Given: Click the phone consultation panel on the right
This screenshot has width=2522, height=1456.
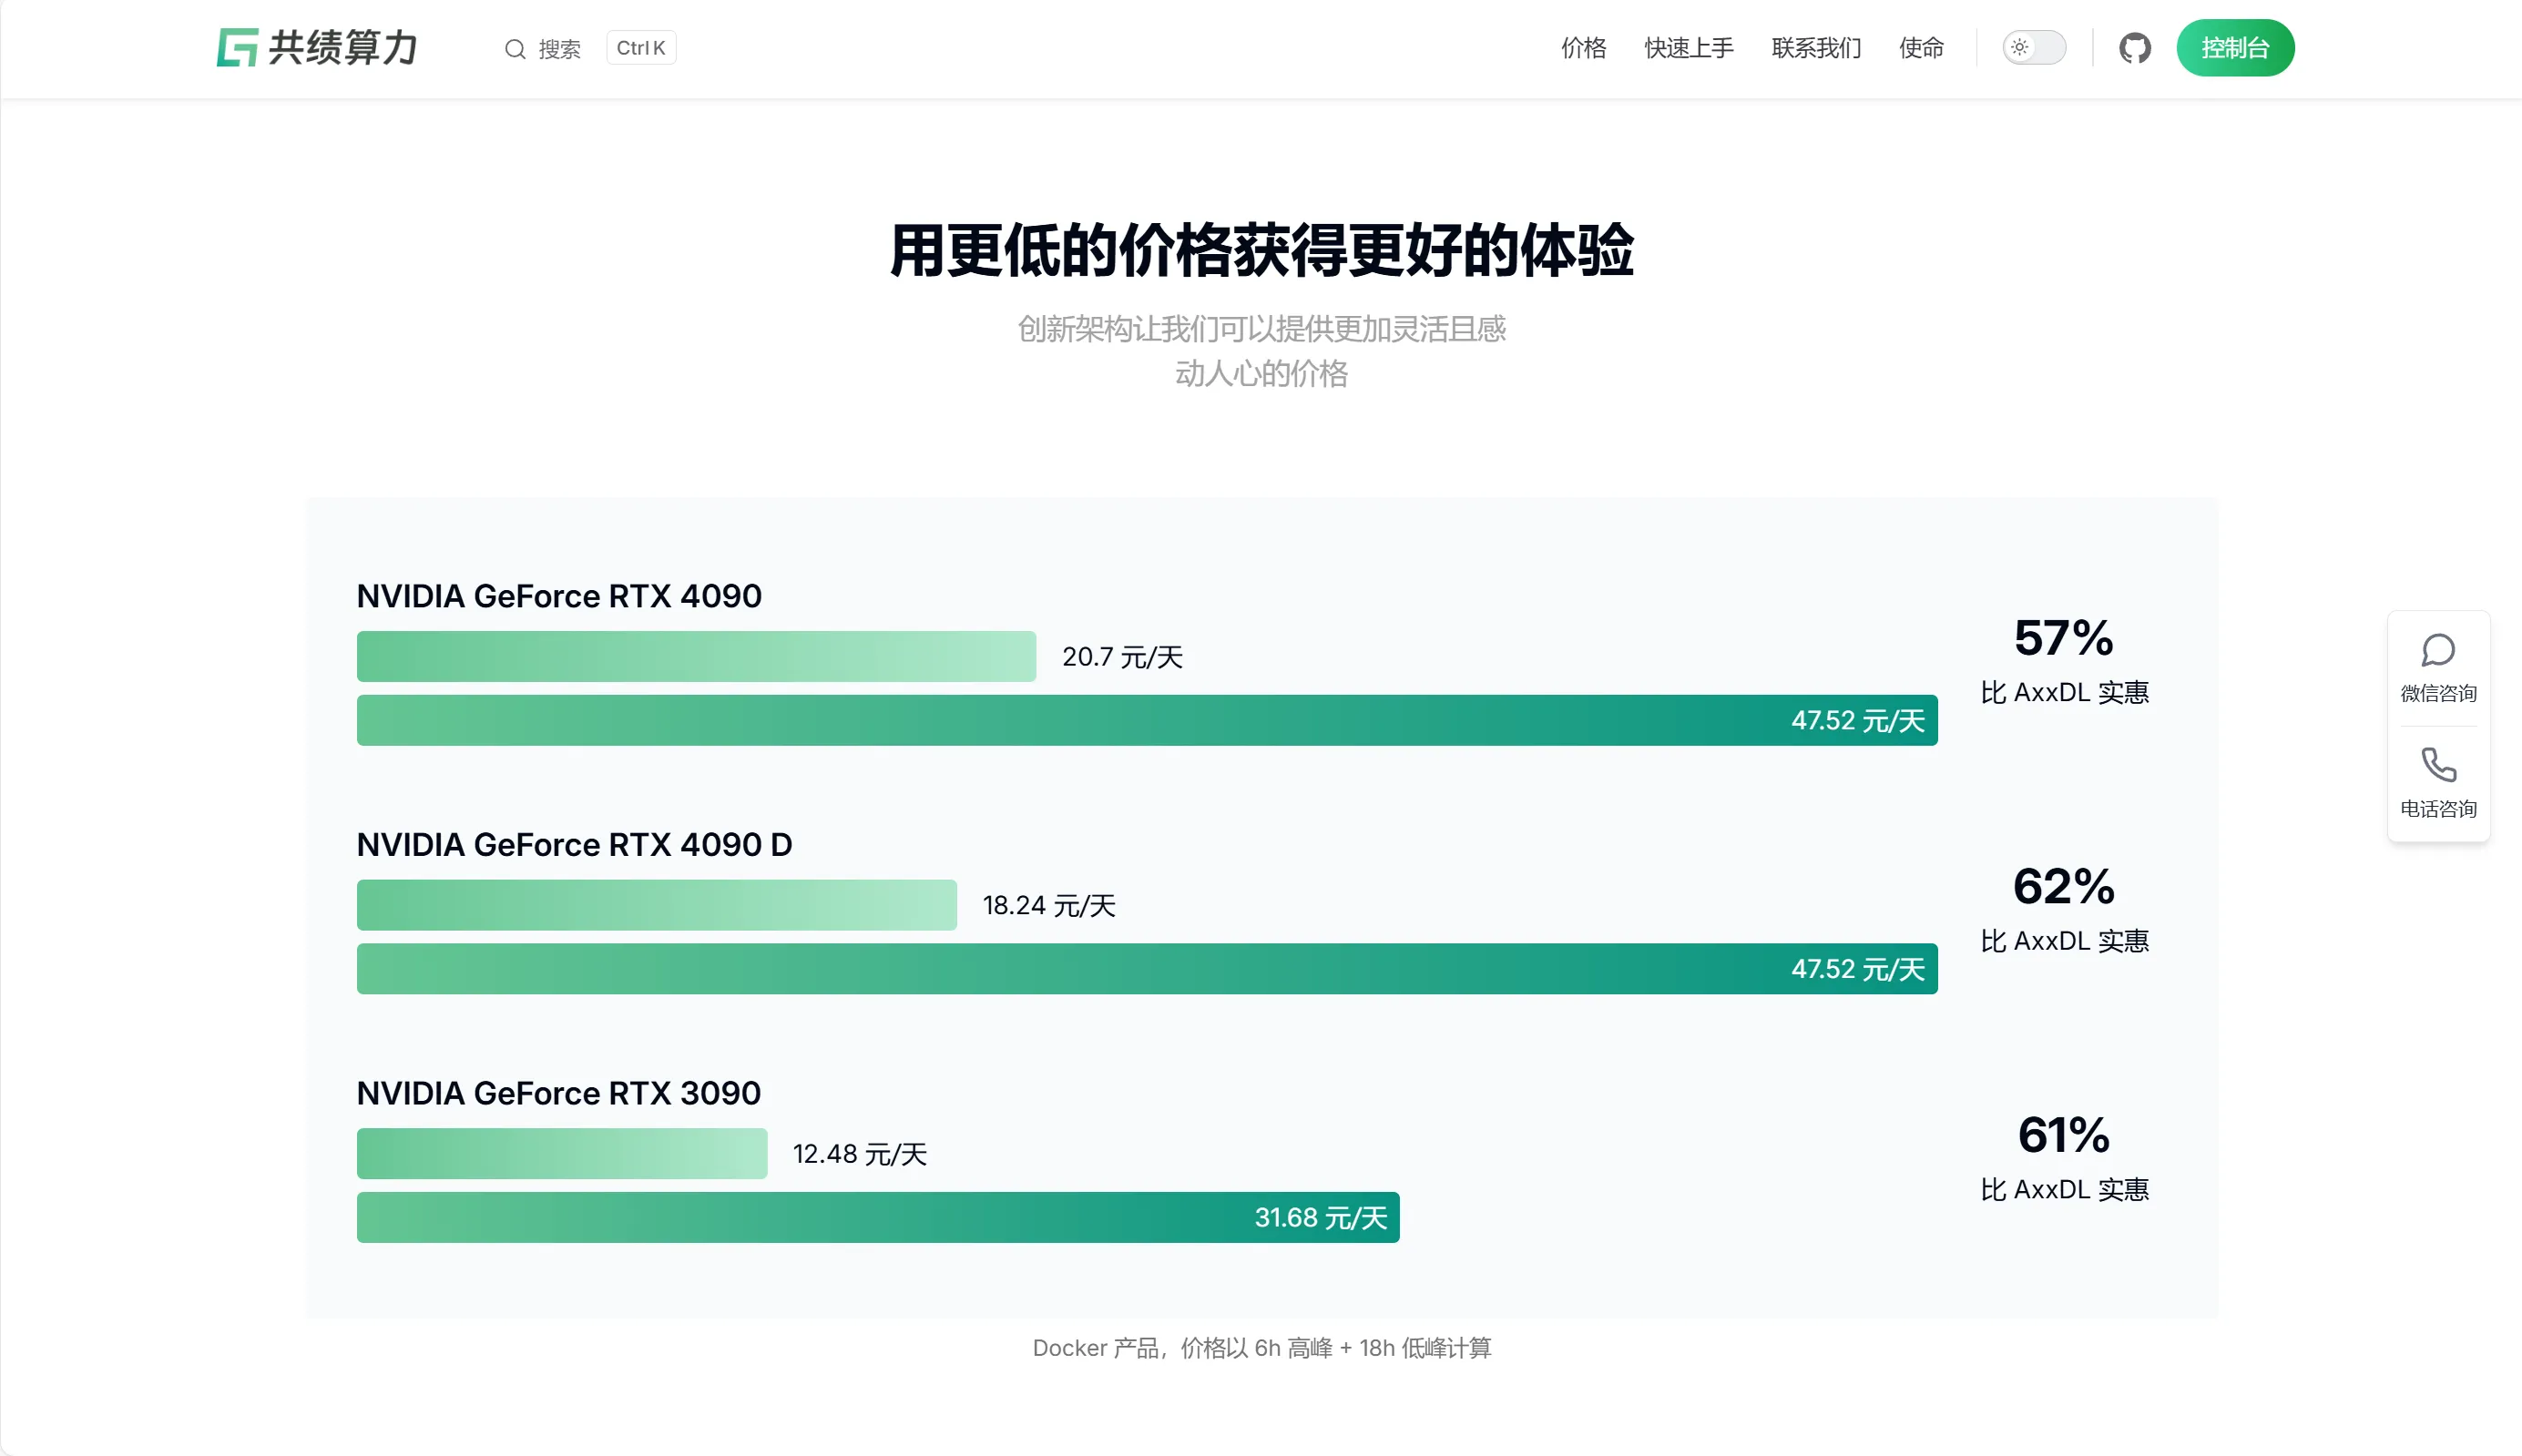Looking at the screenshot, I should click(x=2439, y=784).
